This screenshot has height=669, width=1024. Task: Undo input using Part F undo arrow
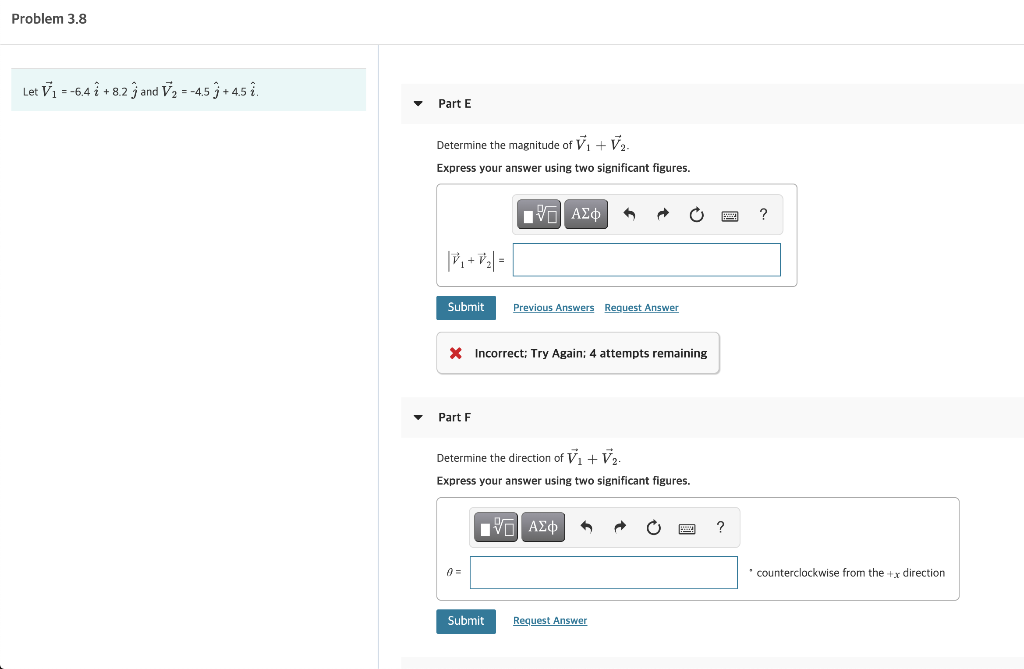click(587, 527)
